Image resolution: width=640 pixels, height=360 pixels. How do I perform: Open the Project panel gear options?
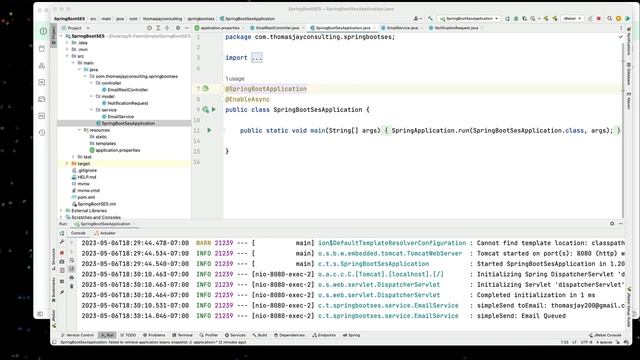(x=178, y=28)
